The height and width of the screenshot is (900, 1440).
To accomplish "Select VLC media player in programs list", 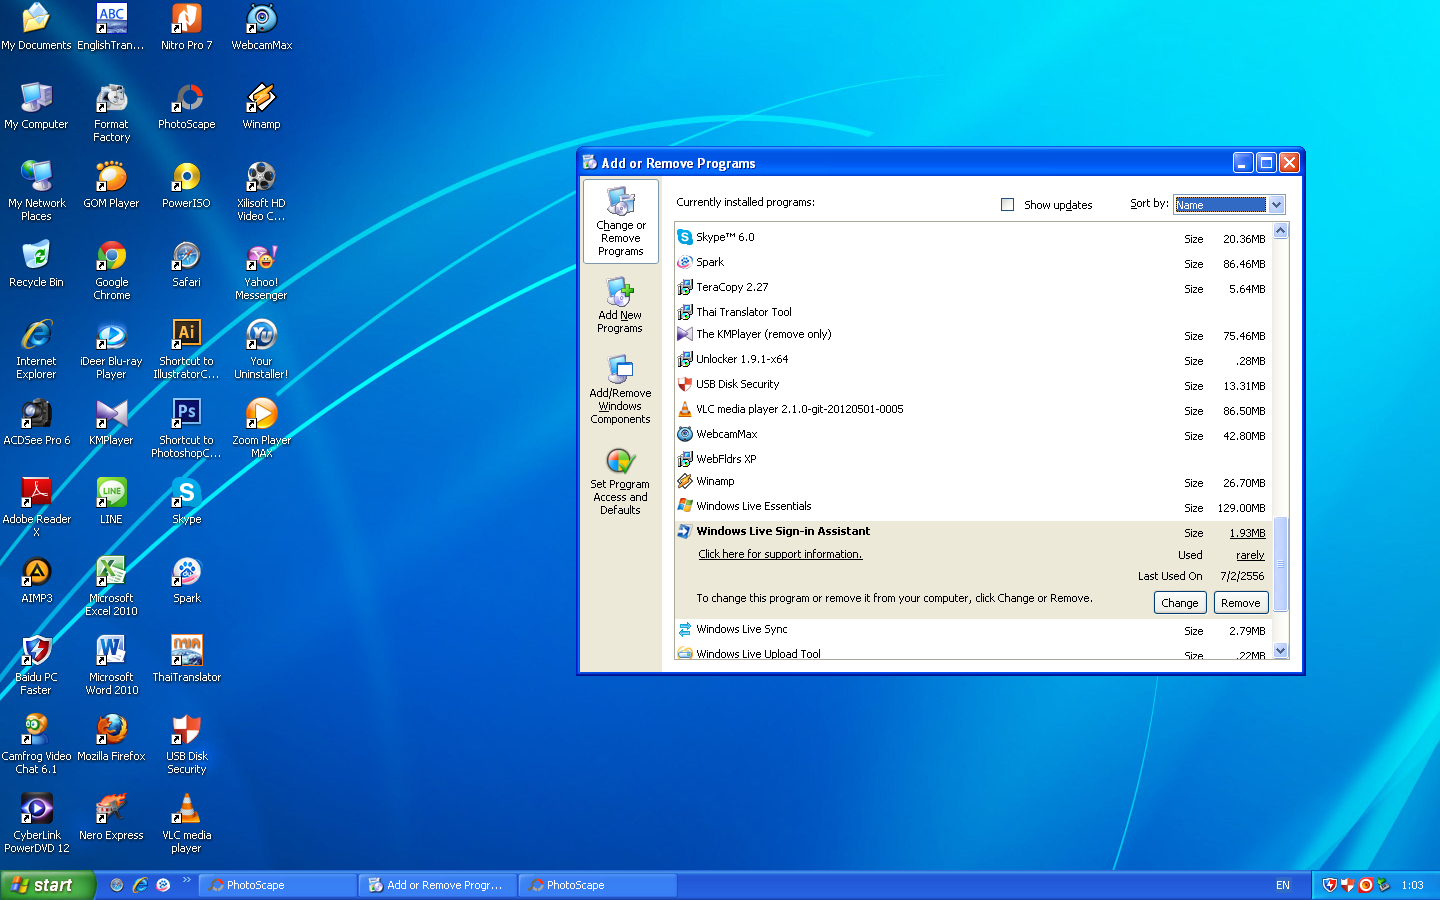I will (x=799, y=409).
